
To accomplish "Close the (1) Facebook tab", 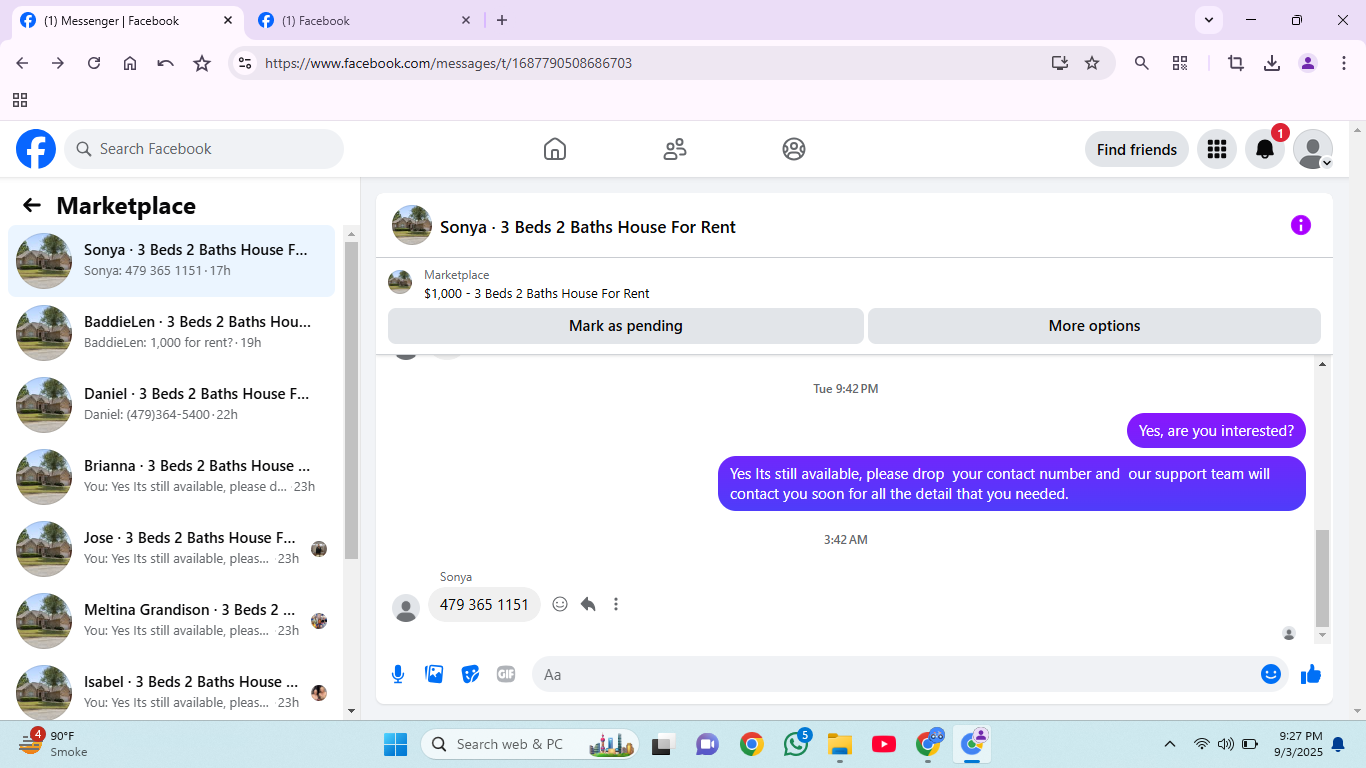I will click(x=466, y=20).
